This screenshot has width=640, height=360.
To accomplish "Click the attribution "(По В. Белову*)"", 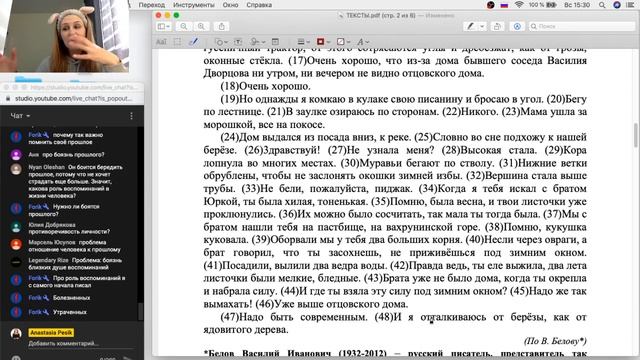I will coord(555,341).
